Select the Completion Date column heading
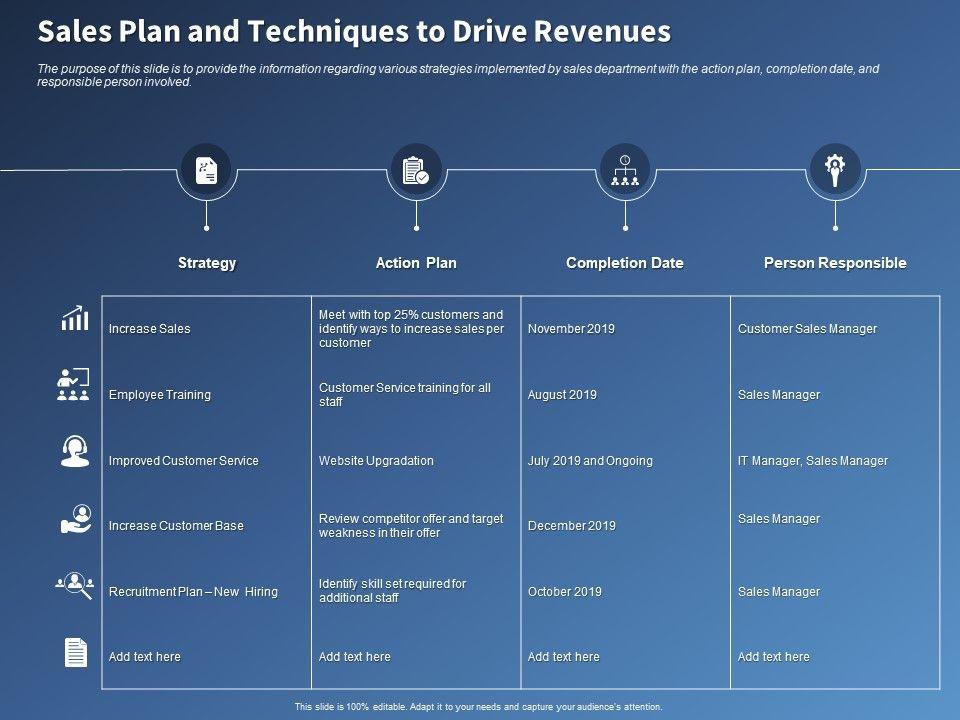 click(x=624, y=263)
